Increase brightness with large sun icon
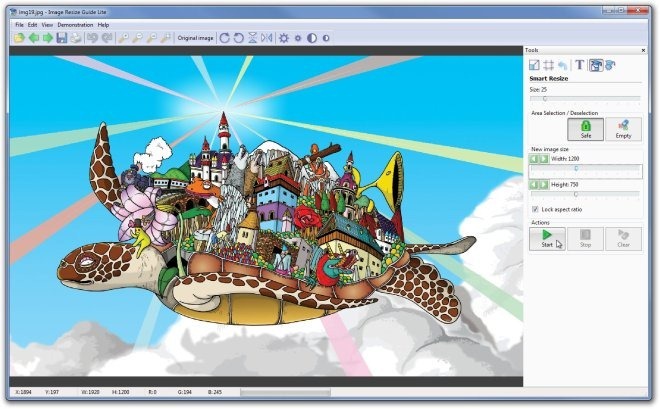 pyautogui.click(x=284, y=38)
